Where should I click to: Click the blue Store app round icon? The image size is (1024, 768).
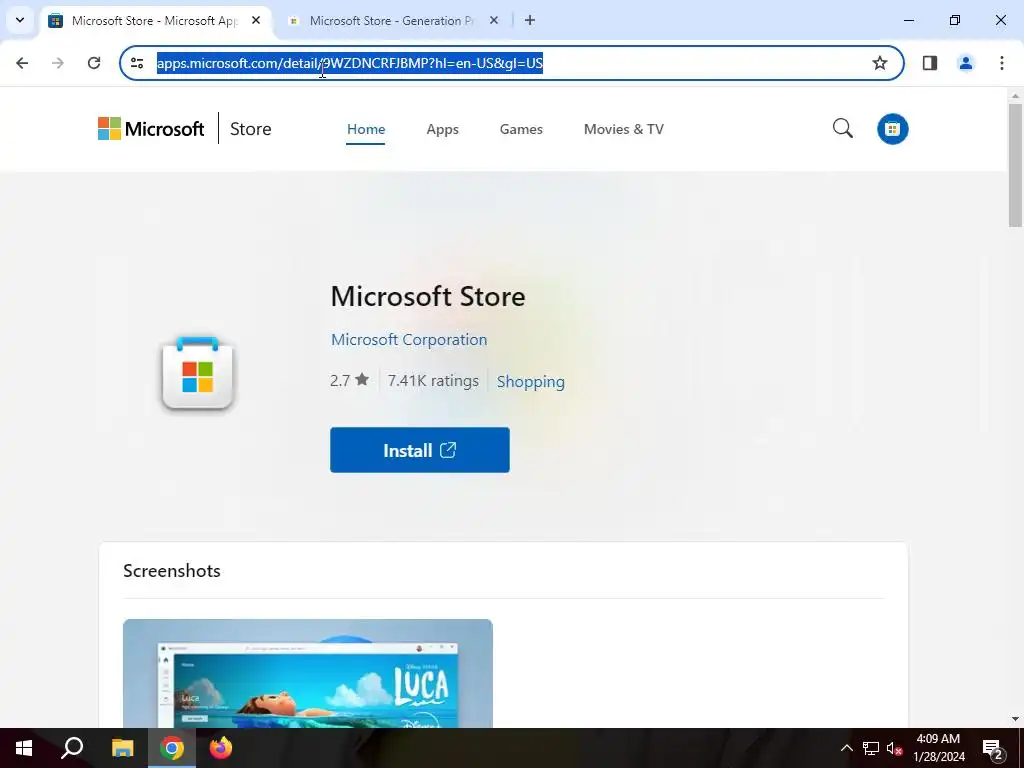click(893, 129)
